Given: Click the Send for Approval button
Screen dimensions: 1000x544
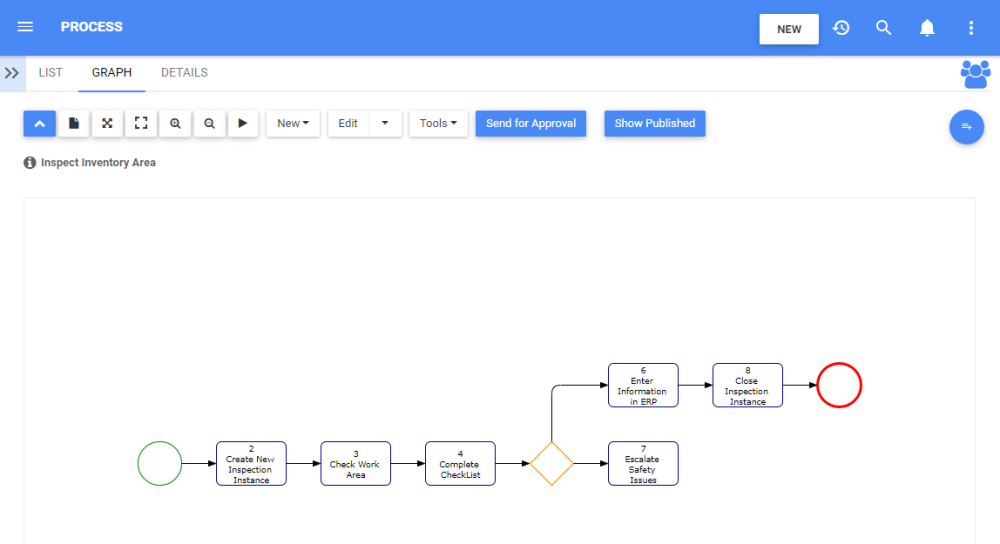Looking at the screenshot, I should tap(530, 123).
